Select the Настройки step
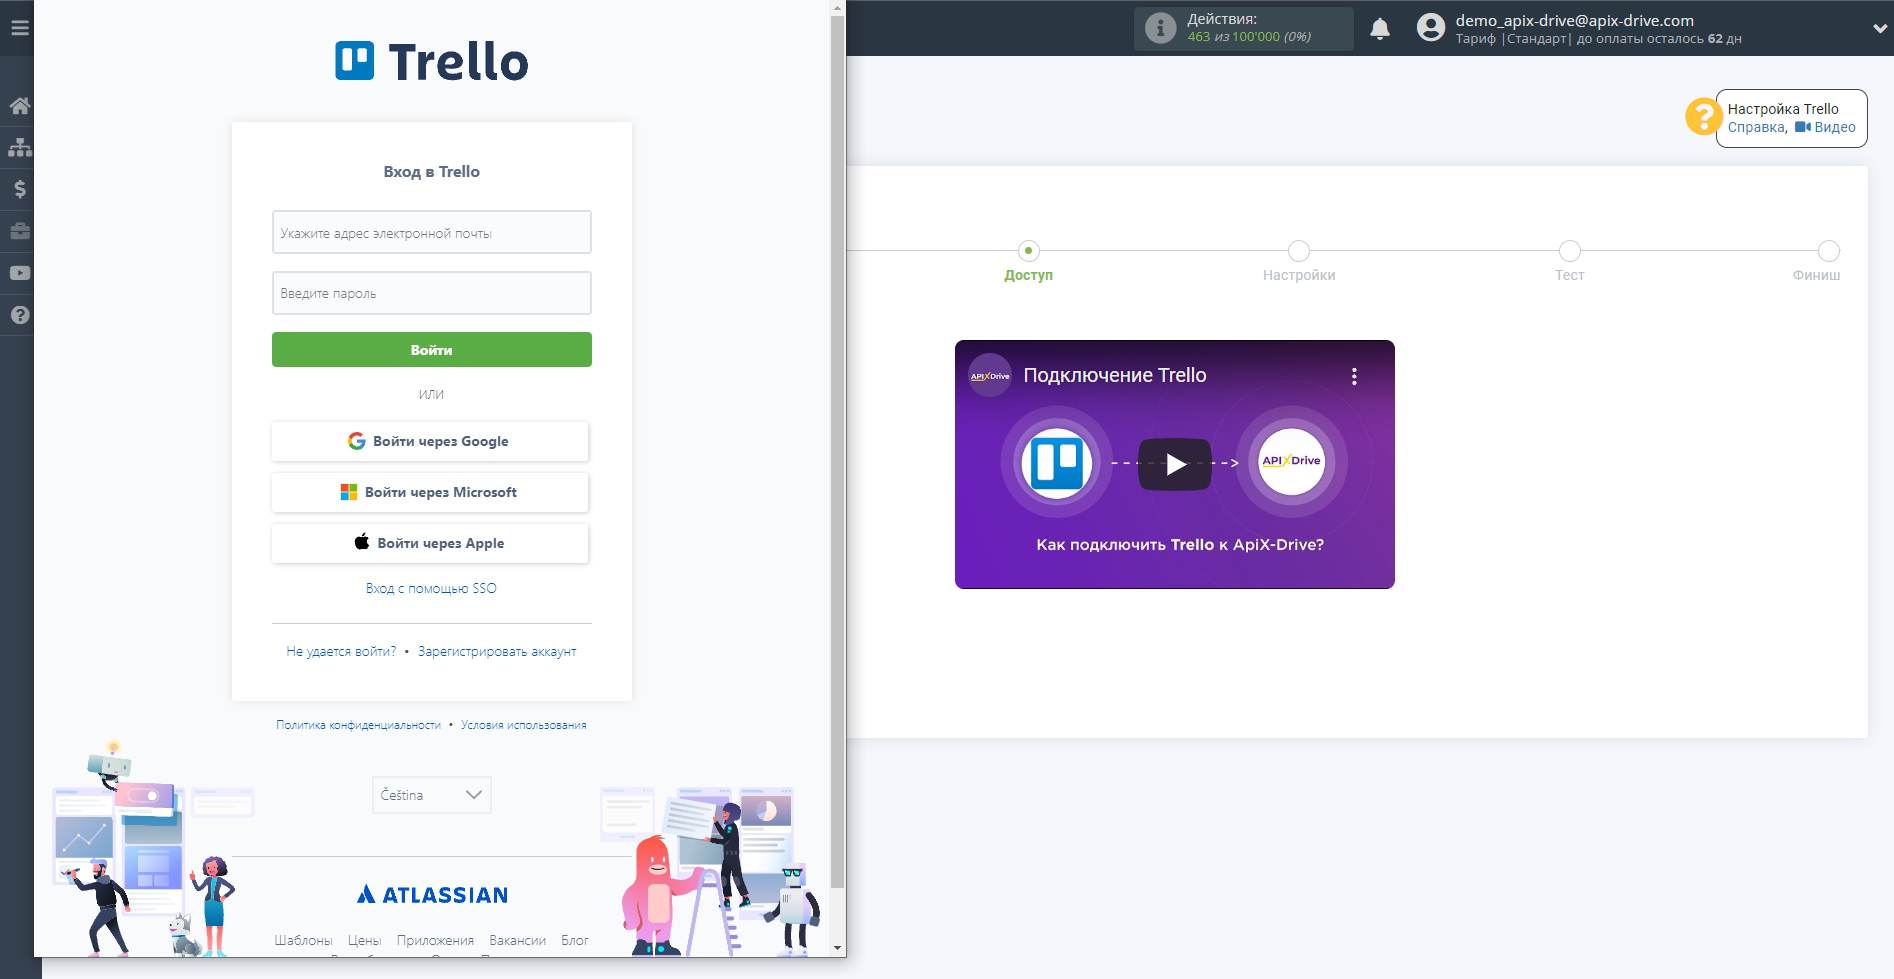Screen dimensions: 1894x979 (x=1298, y=261)
